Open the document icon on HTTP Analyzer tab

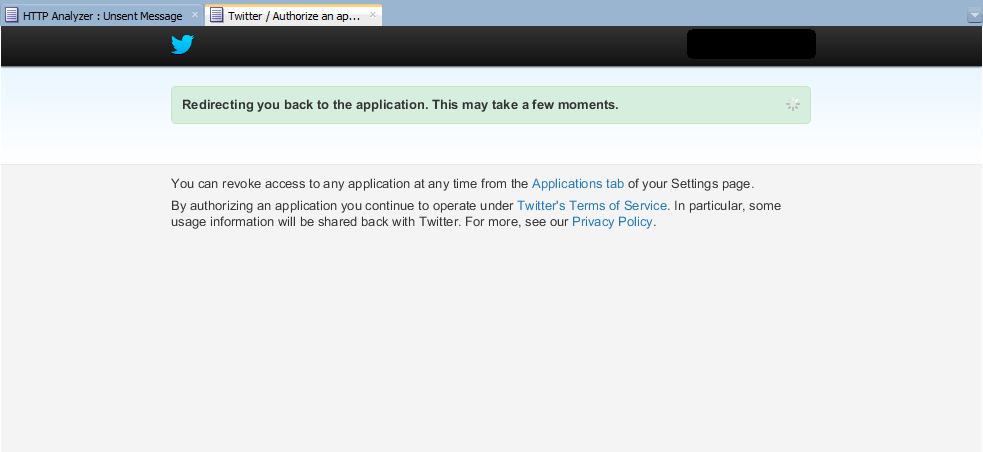click(11, 15)
